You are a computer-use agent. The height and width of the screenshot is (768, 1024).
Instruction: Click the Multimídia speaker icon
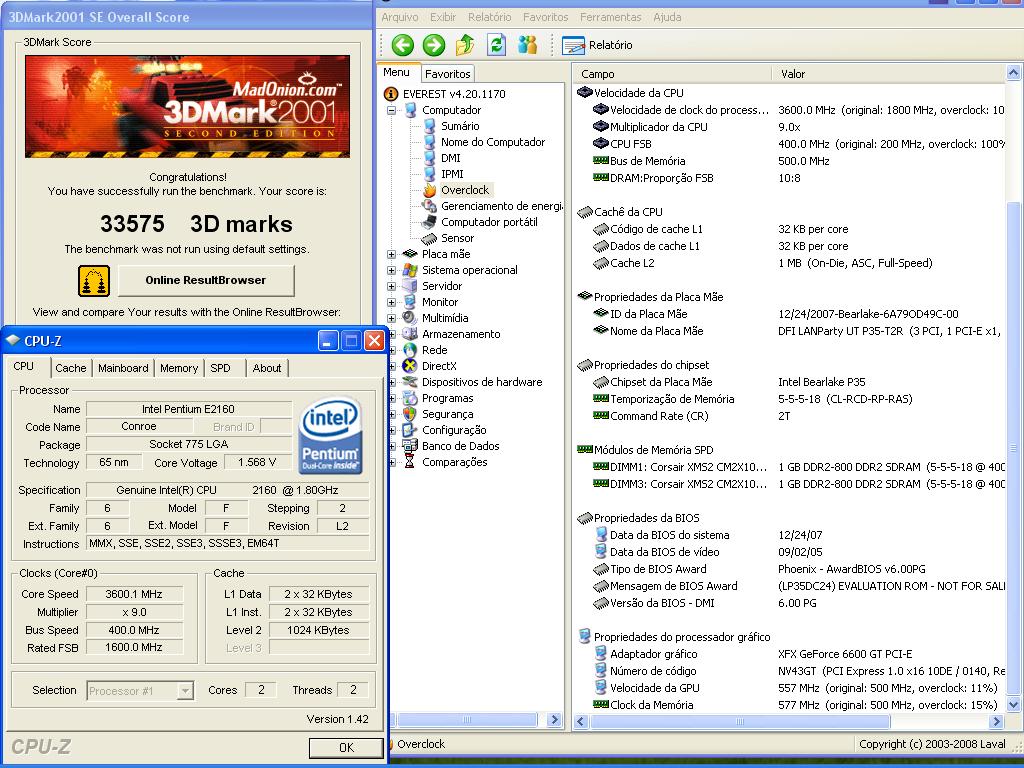click(x=410, y=318)
